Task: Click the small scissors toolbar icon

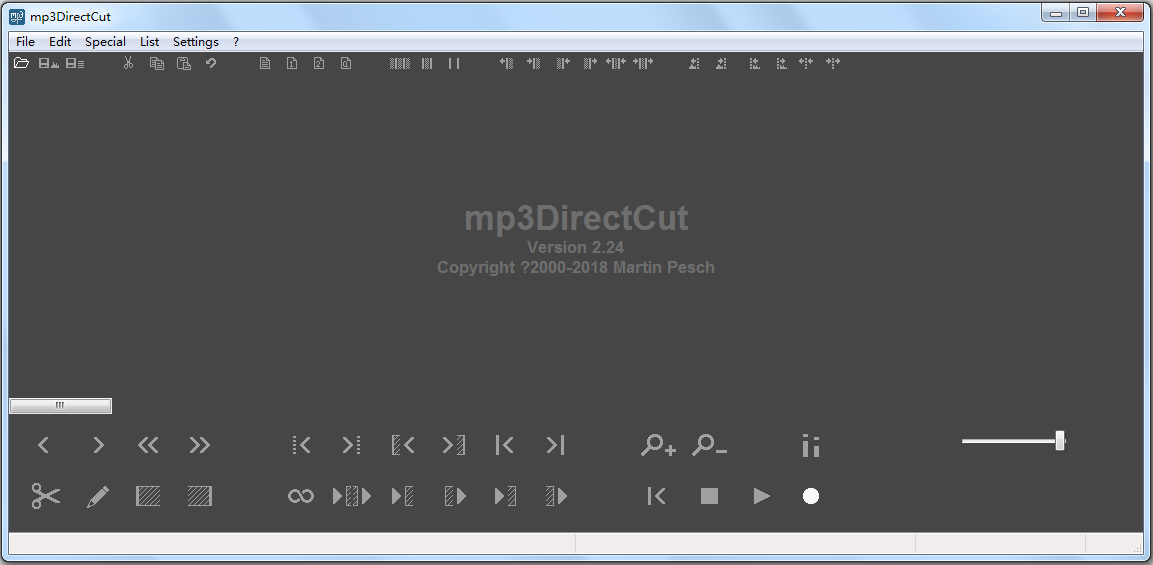Action: tap(128, 63)
